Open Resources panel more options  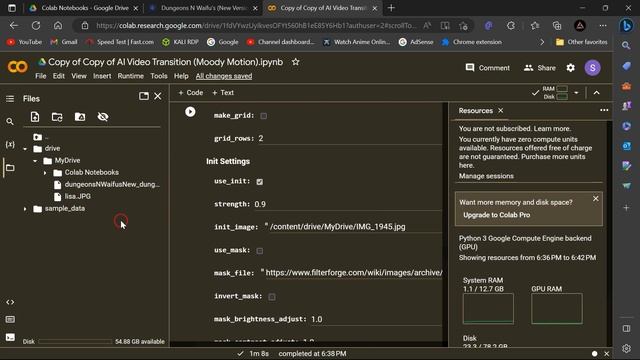(x=604, y=110)
